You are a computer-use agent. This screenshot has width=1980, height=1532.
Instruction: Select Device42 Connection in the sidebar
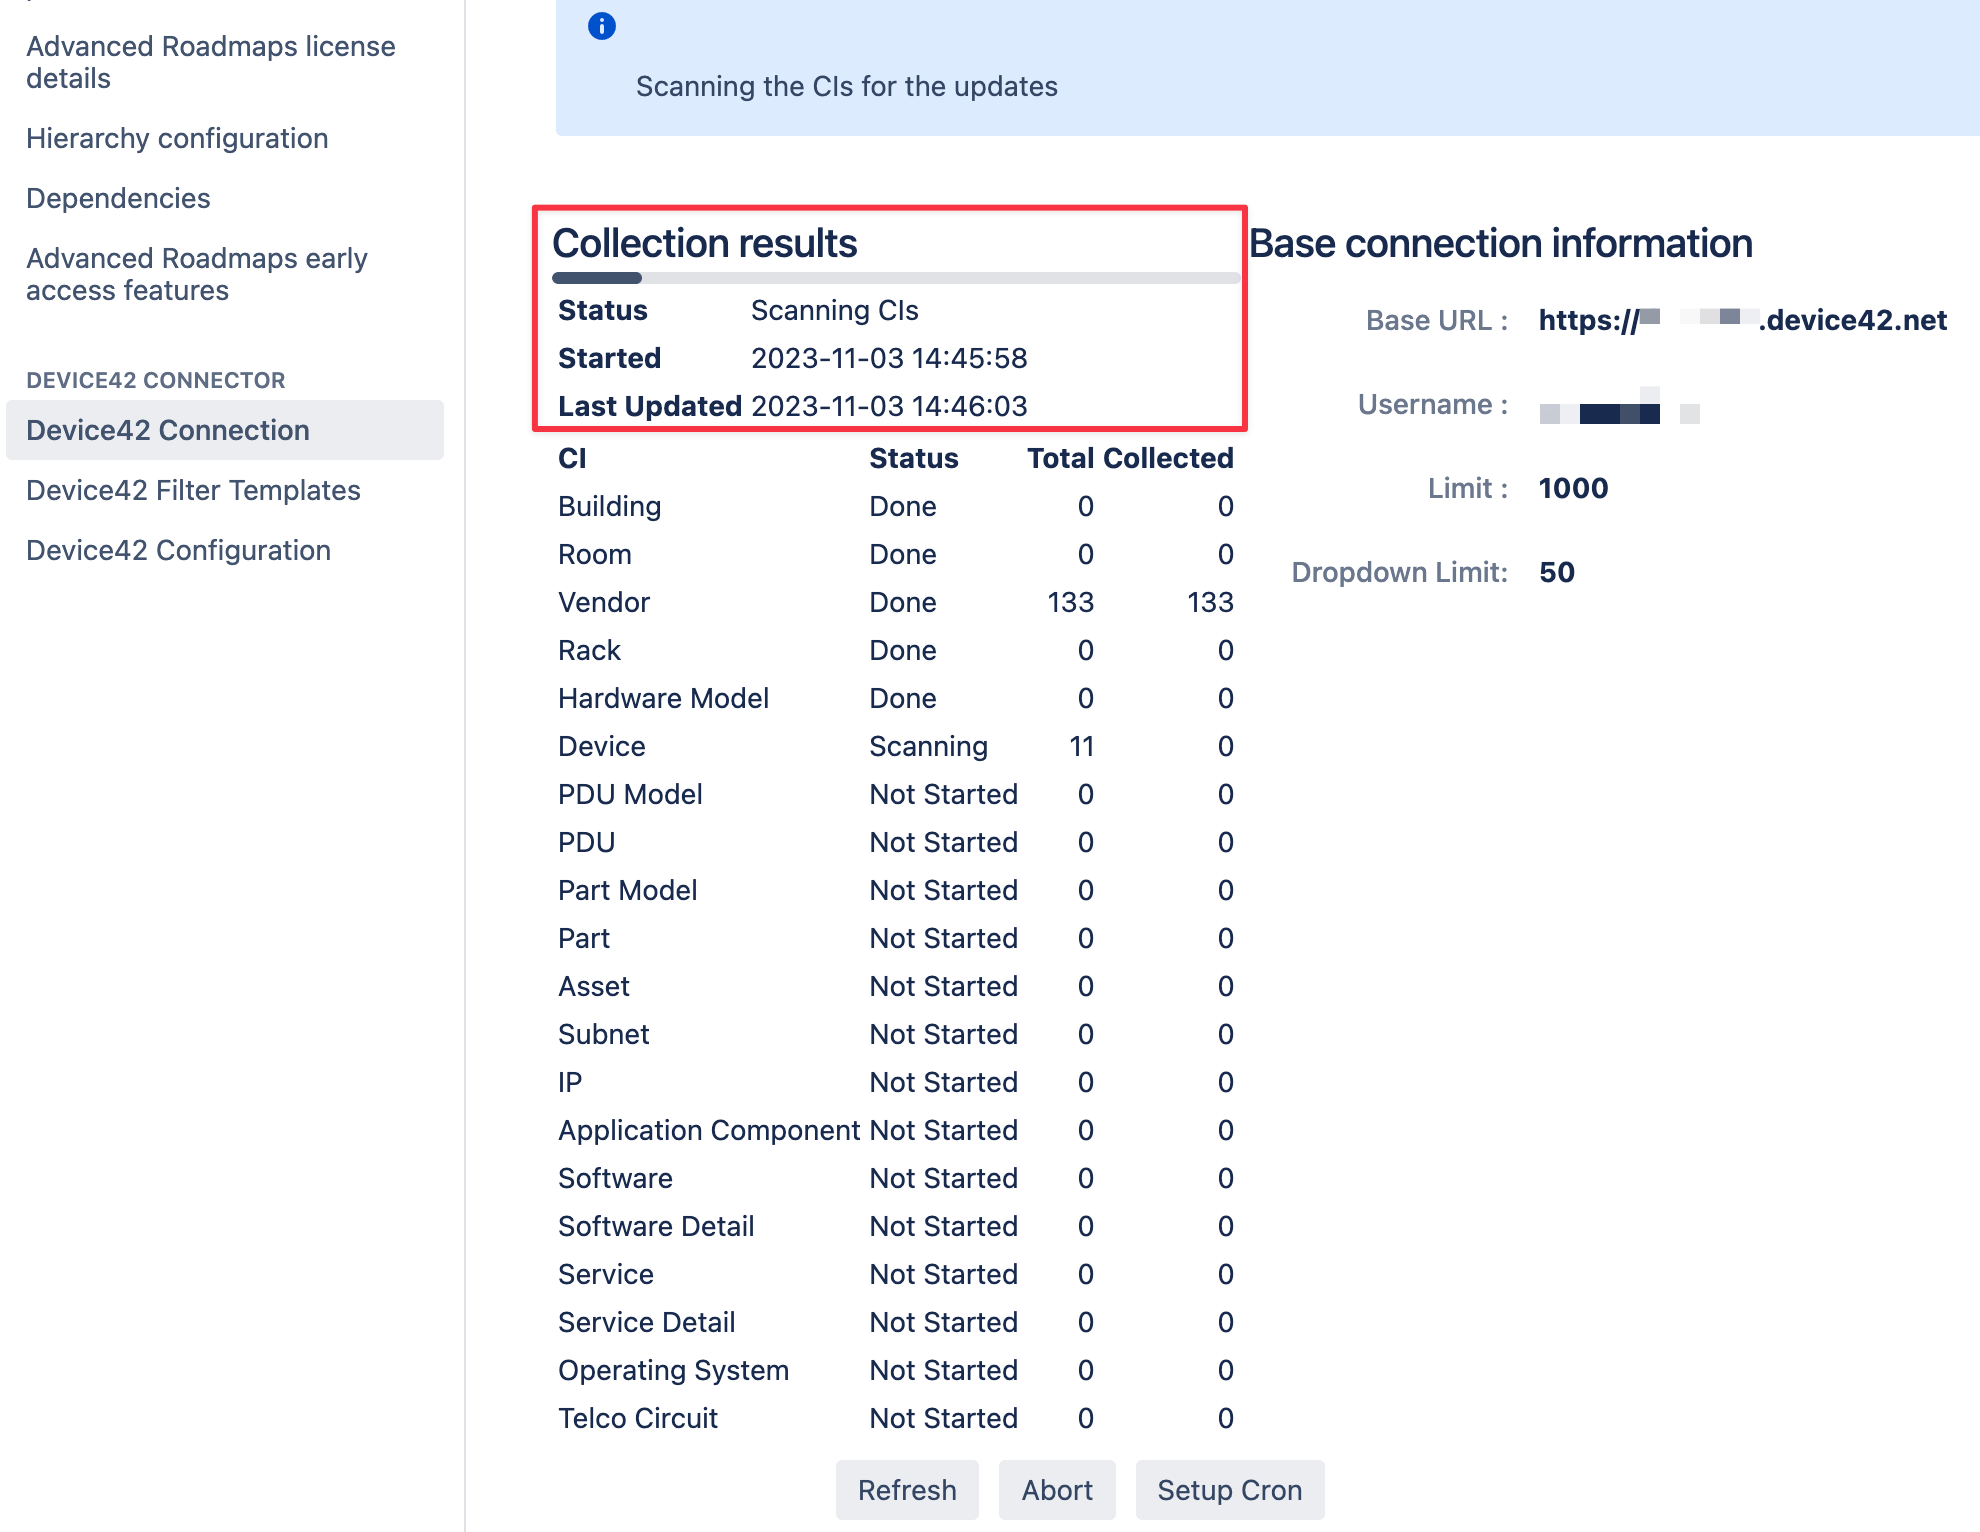167,430
